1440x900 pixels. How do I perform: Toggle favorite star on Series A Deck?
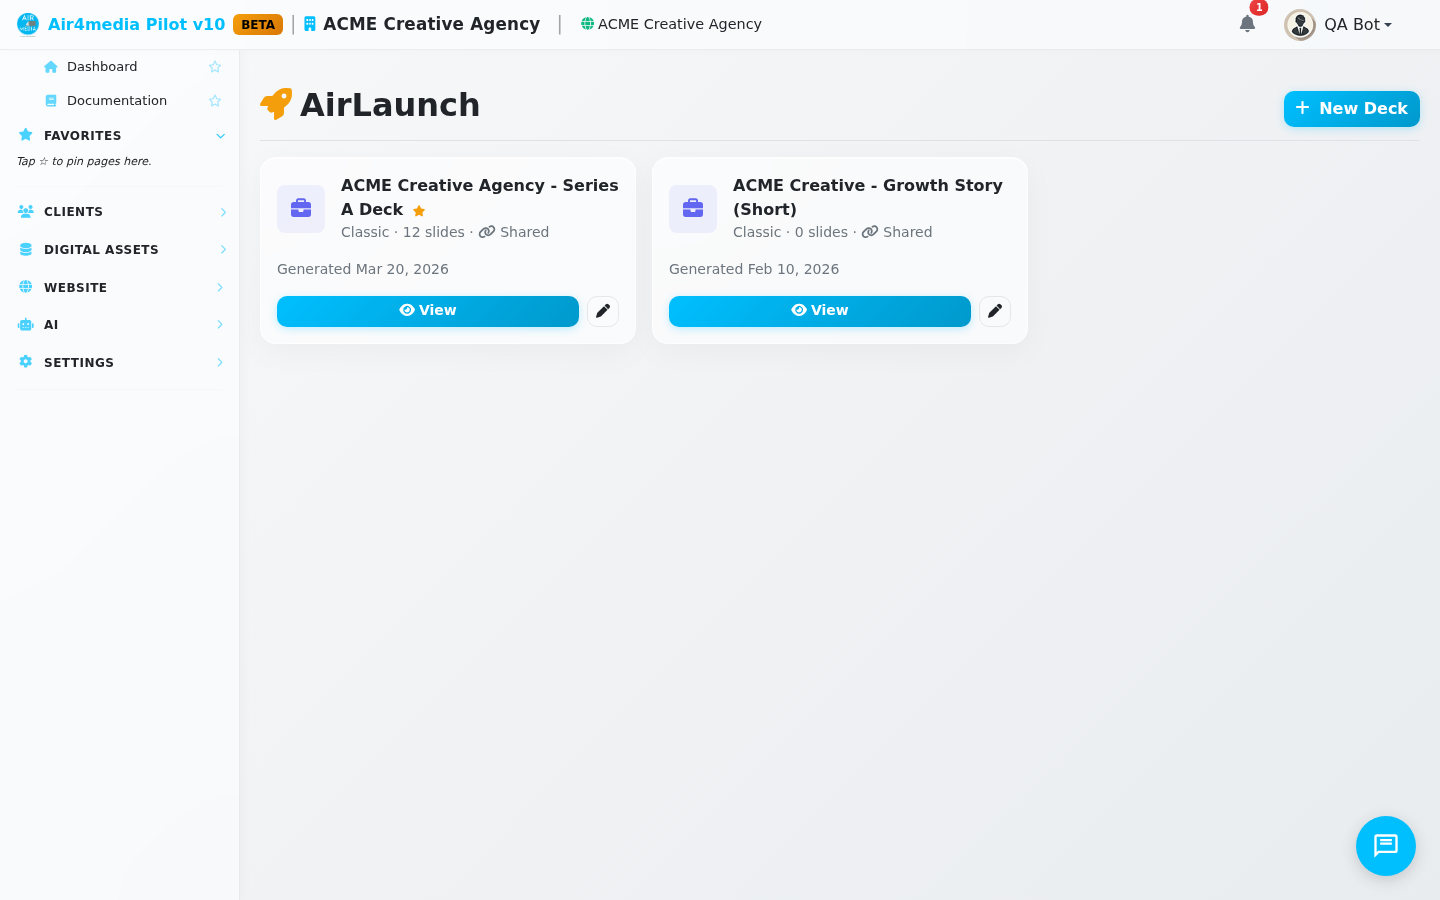[x=419, y=211]
